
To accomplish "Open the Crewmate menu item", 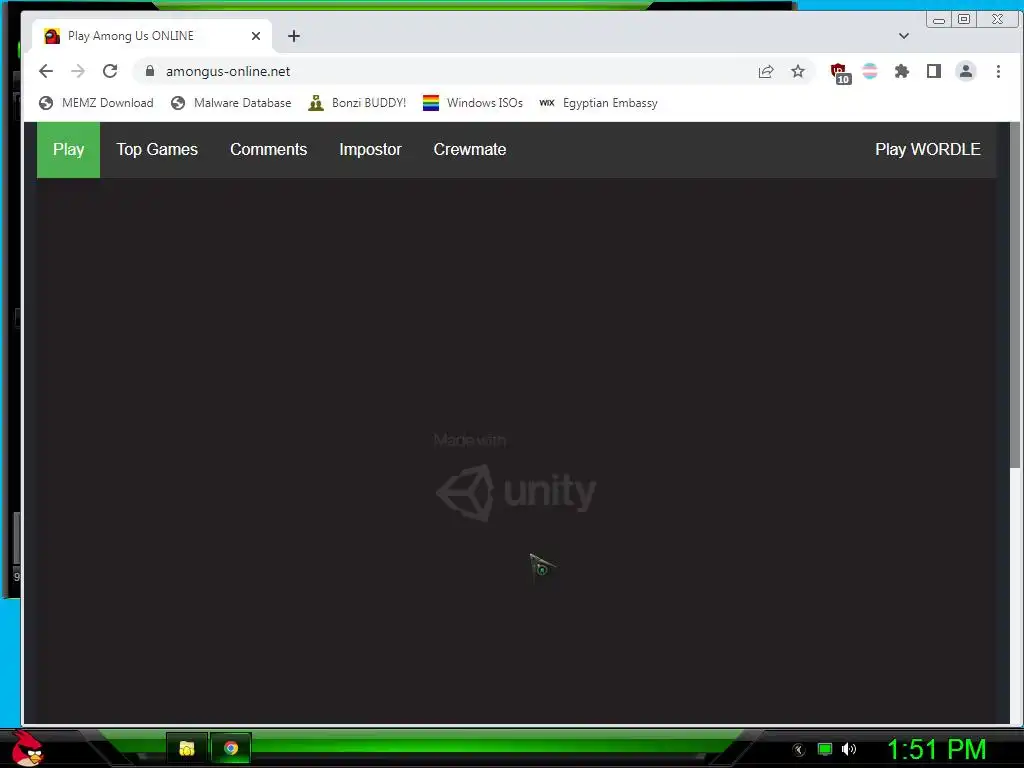I will 470,150.
